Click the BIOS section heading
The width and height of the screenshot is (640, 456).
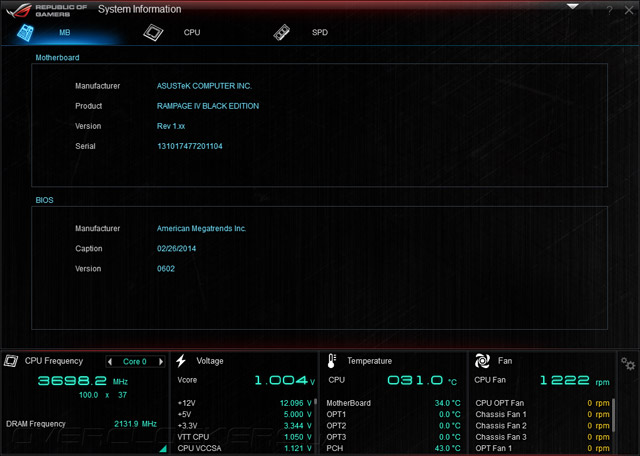click(x=44, y=200)
